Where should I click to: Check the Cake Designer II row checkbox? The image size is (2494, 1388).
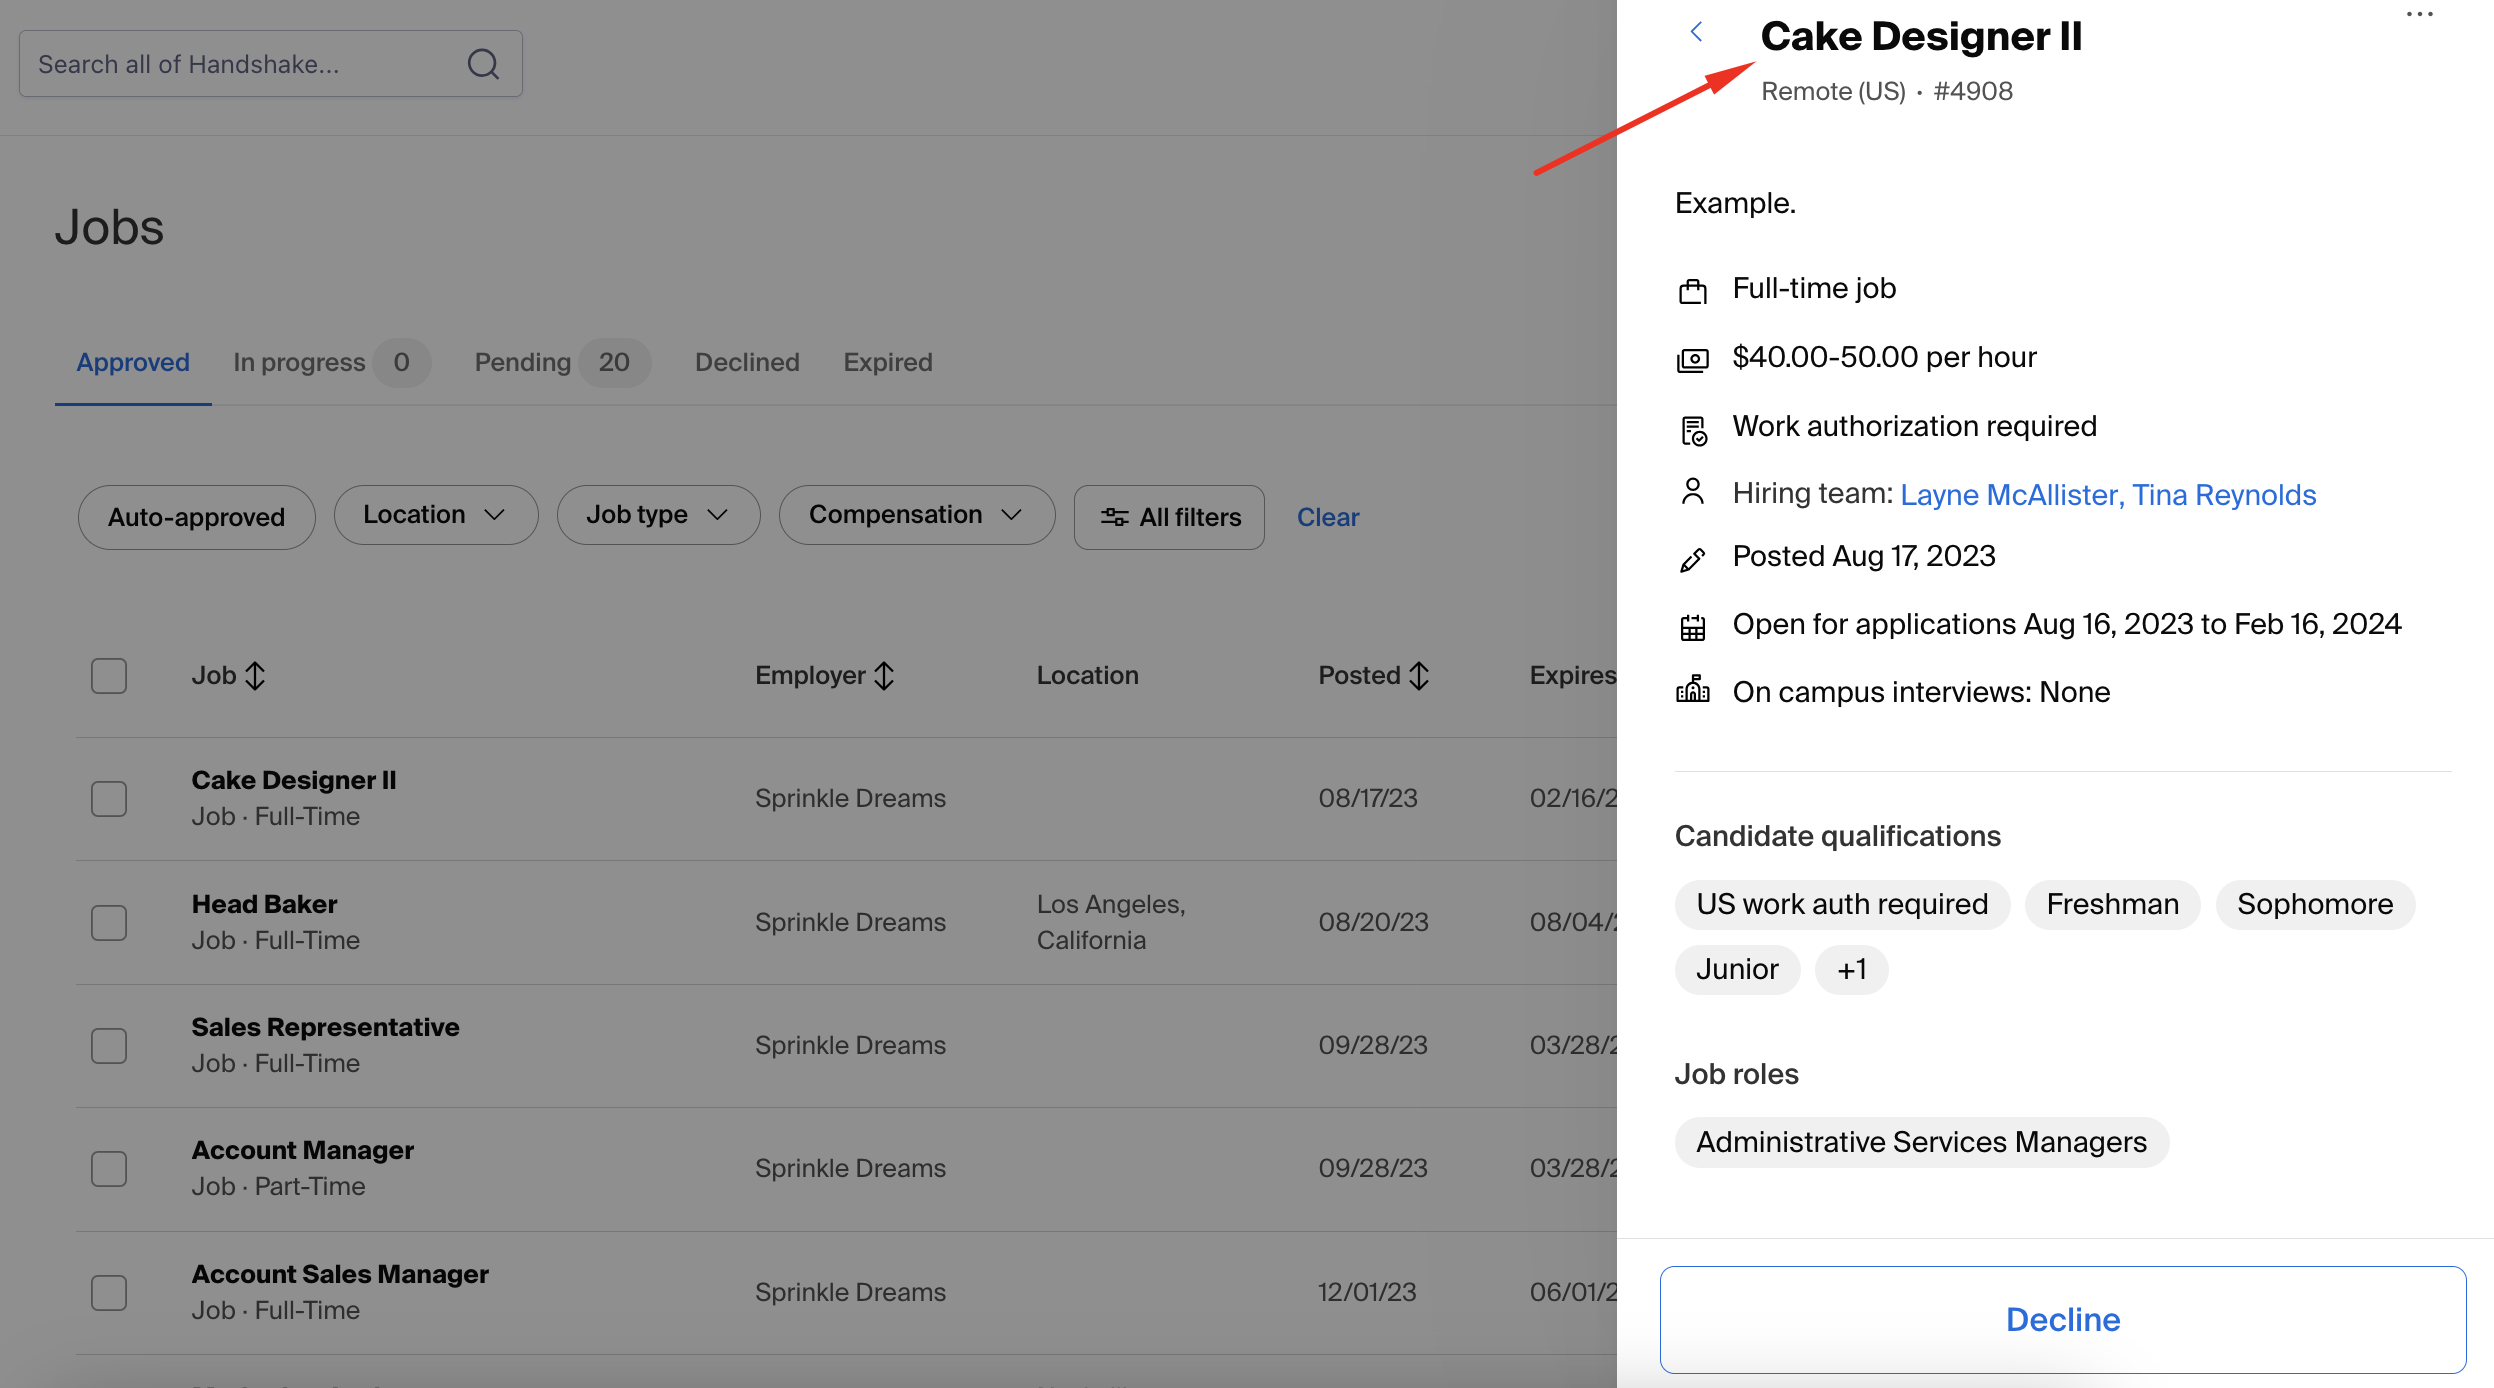click(109, 799)
